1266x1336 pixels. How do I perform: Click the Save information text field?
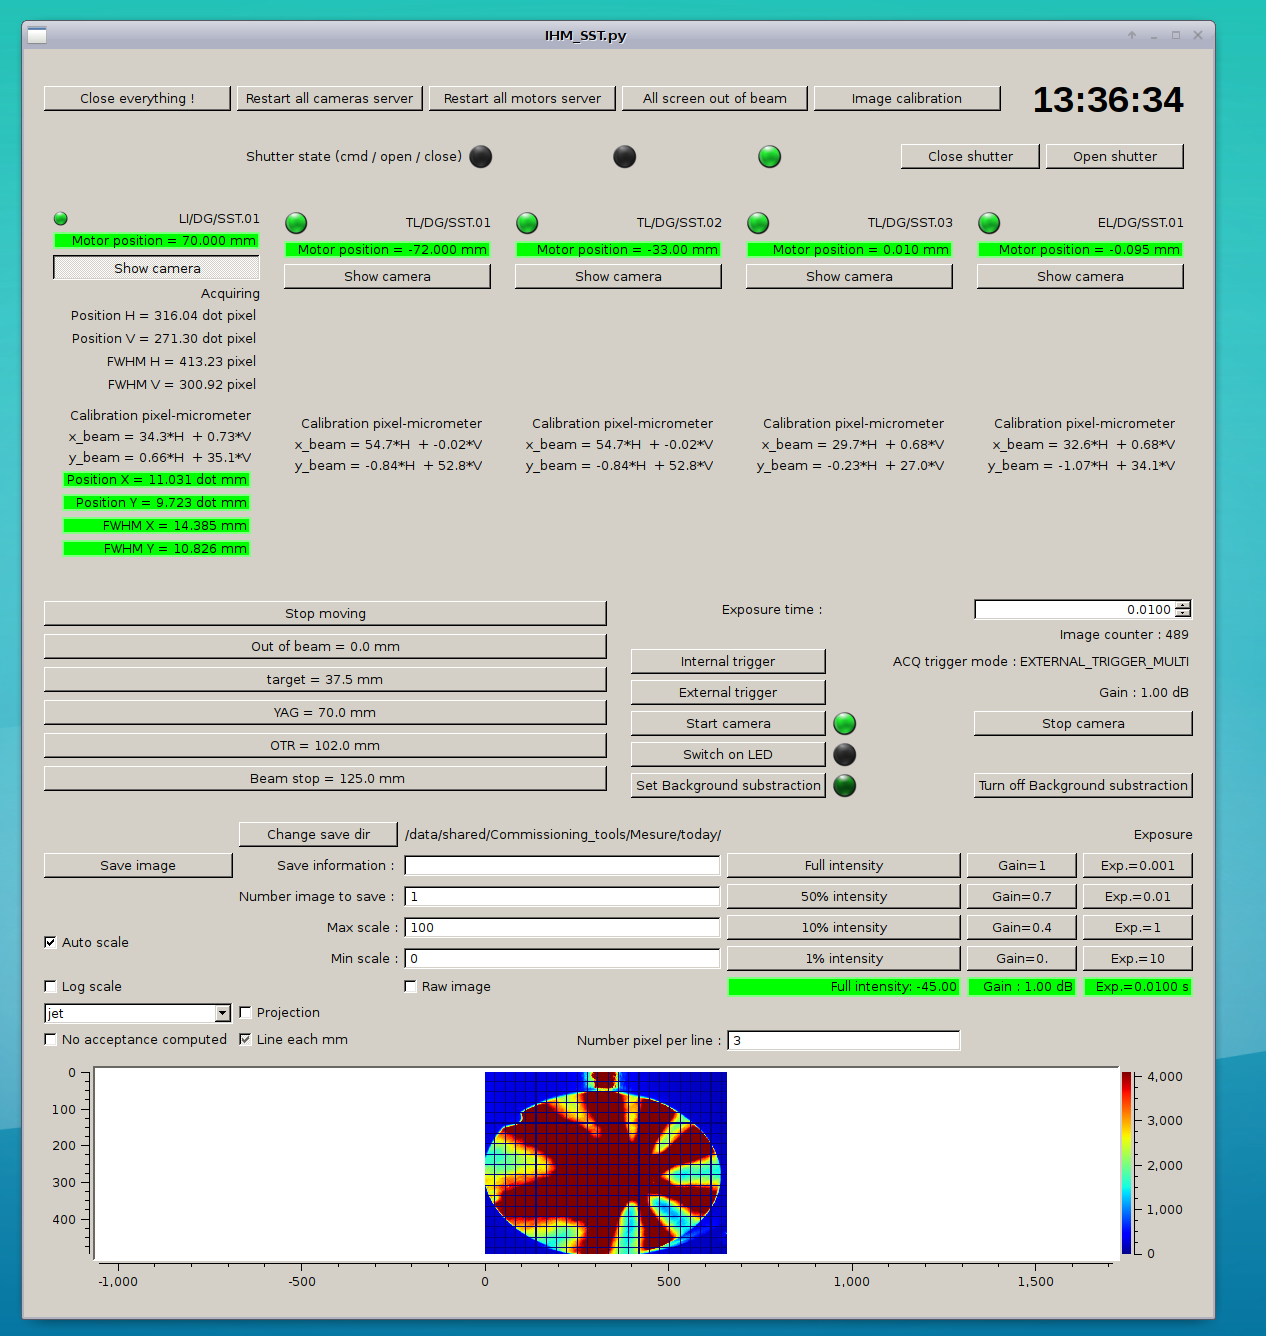(562, 865)
